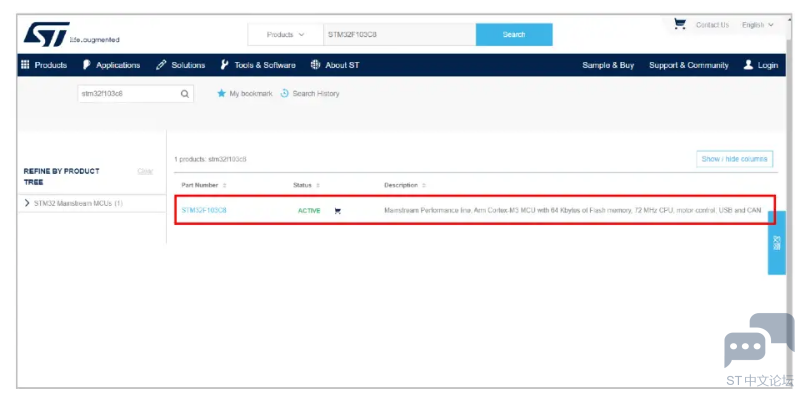Click My bookmark link

click(x=251, y=94)
